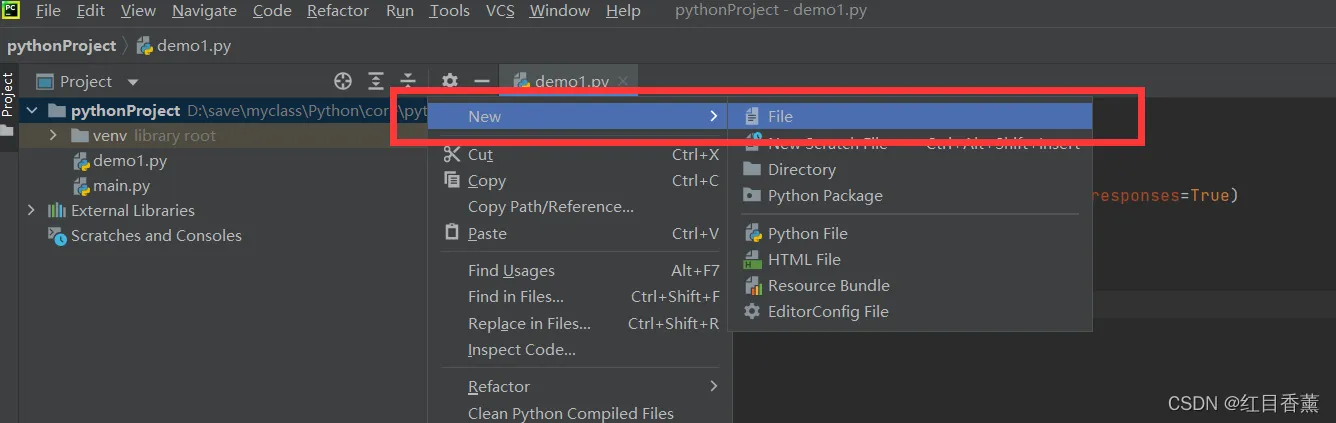Click the locate opened file crosshair icon
The width and height of the screenshot is (1336, 423).
[x=343, y=81]
